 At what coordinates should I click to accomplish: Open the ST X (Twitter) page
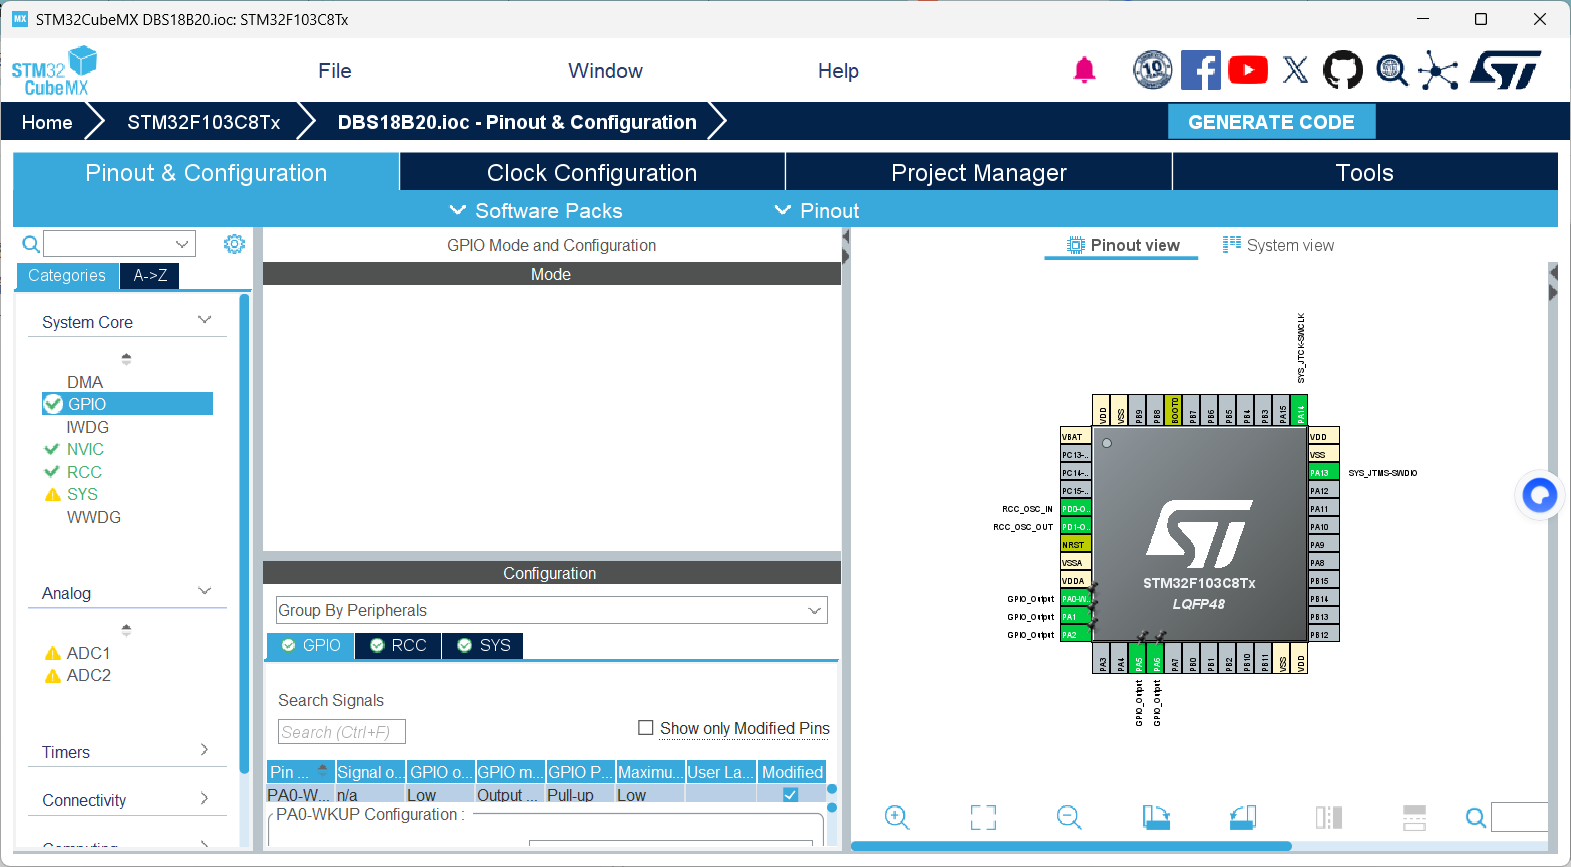point(1295,70)
